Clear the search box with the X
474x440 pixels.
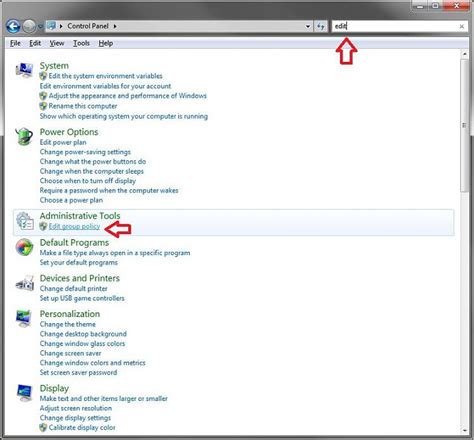coord(462,26)
